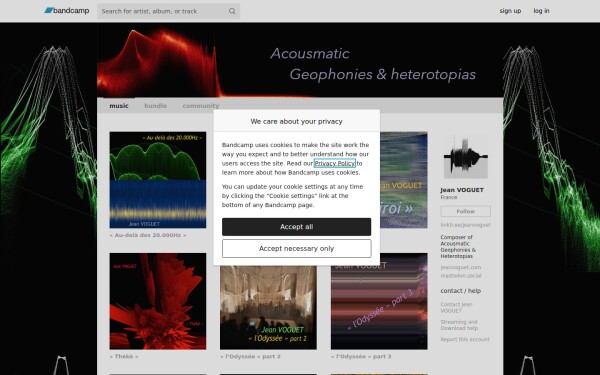
Task: Open the « l'Odyssée » part 3 title link
Action: coord(361,357)
